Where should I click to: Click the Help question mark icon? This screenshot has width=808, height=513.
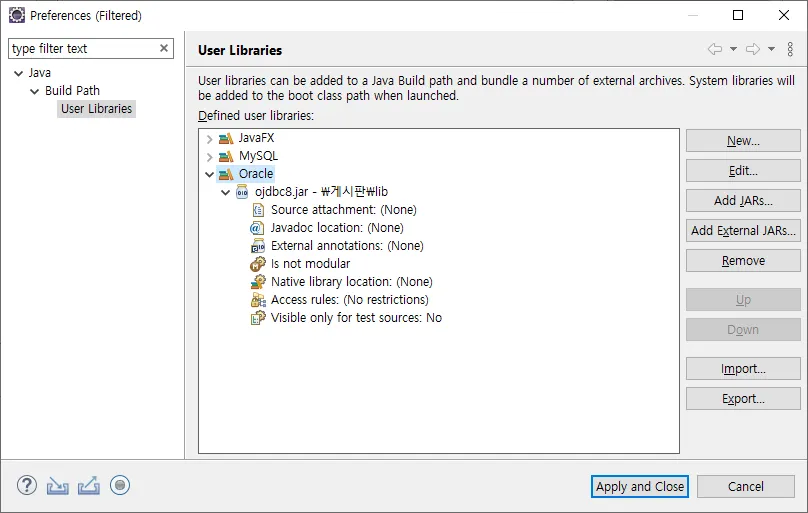point(27,486)
